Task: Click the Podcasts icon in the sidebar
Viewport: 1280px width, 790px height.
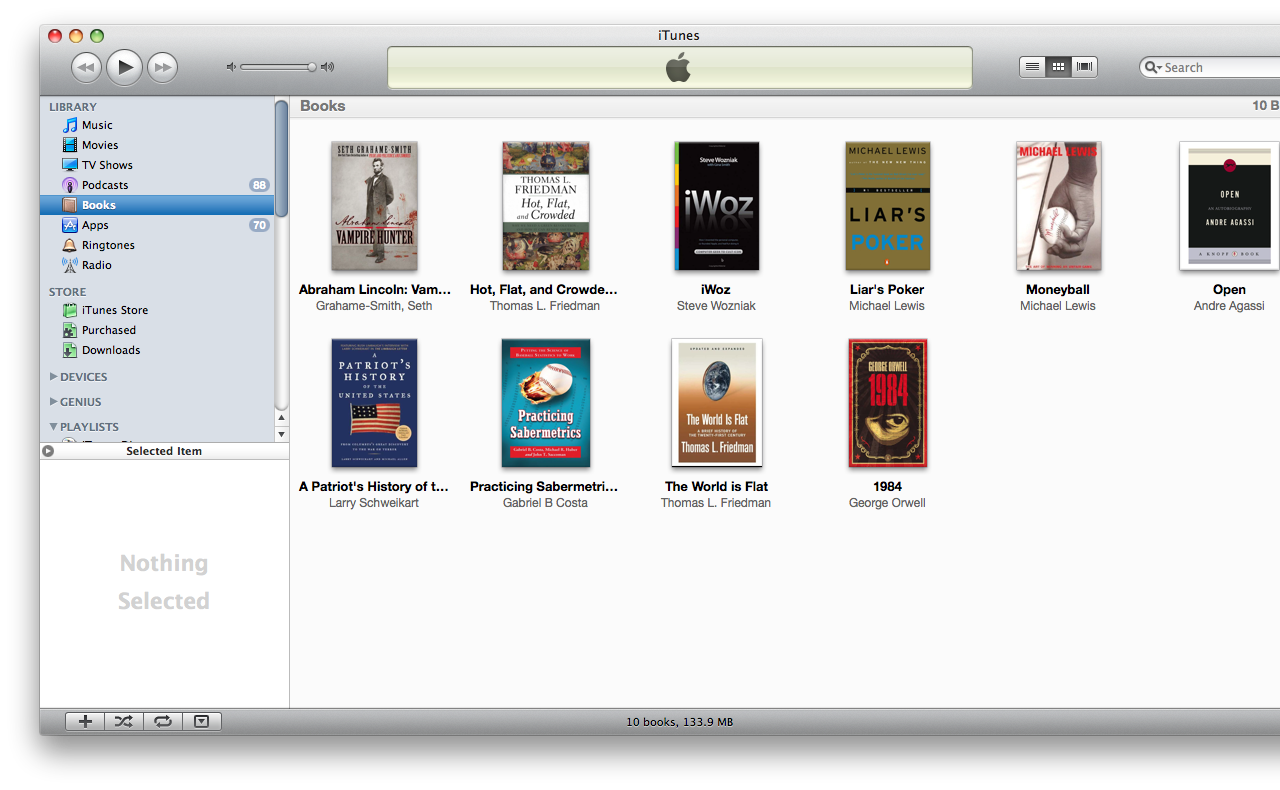Action: point(70,185)
